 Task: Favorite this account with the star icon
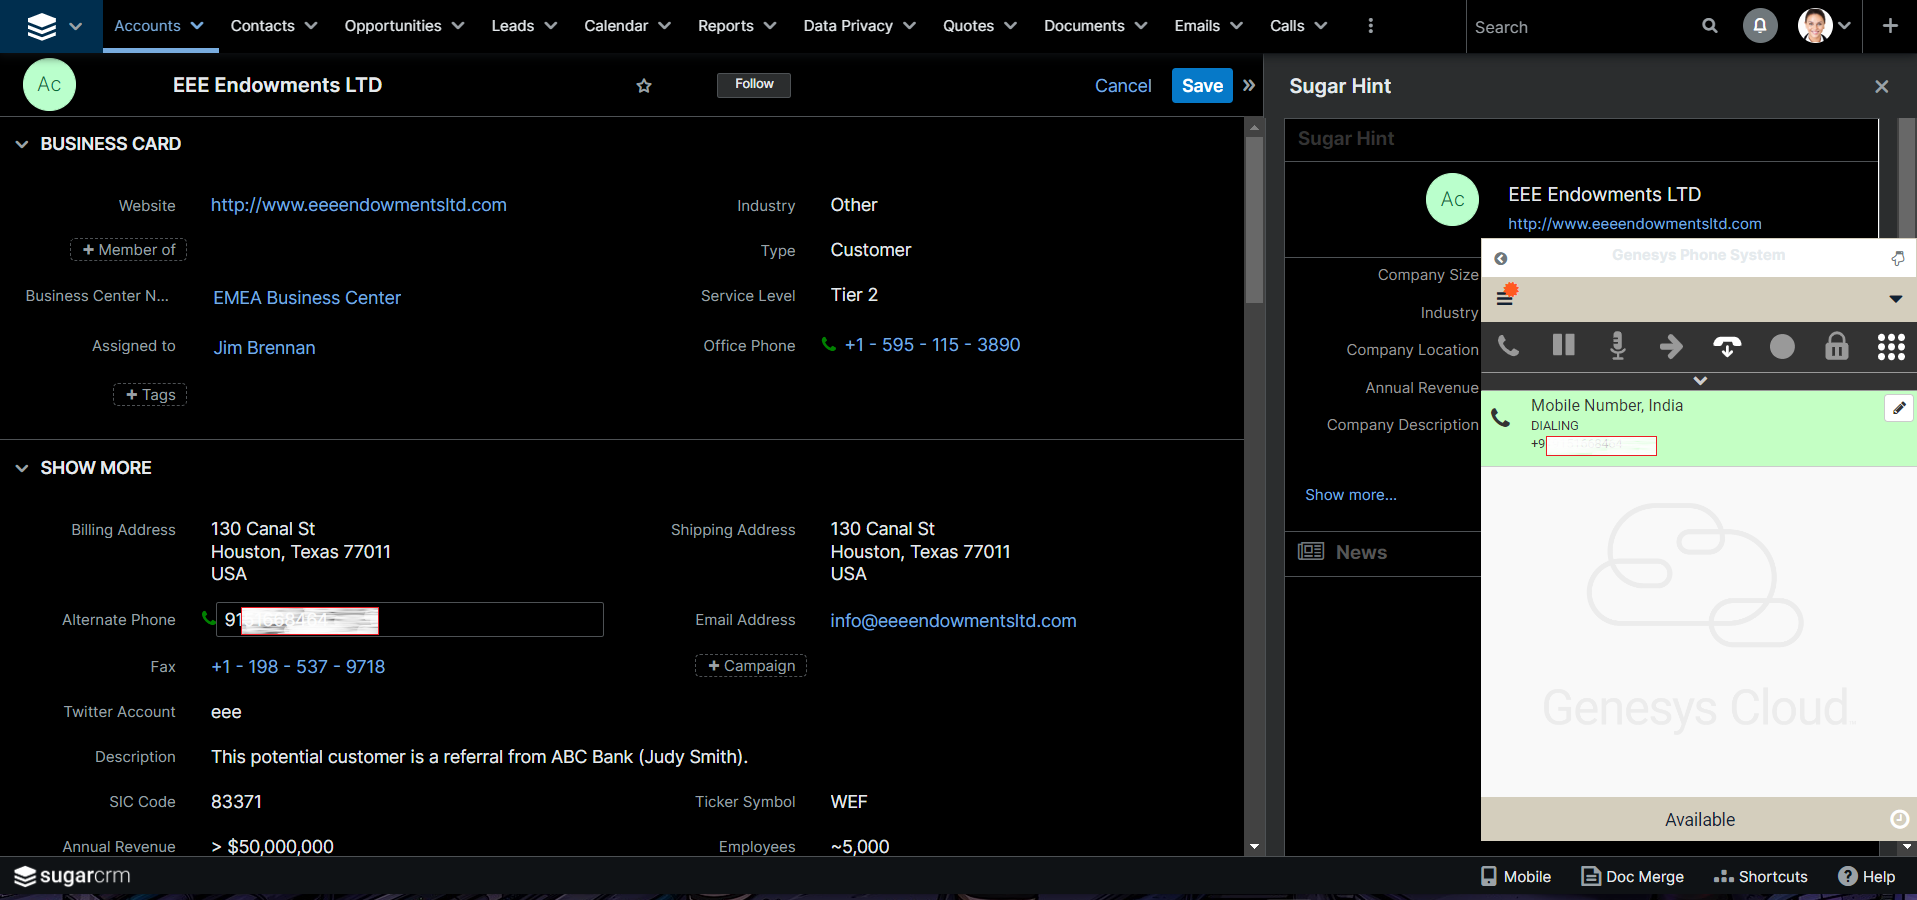(644, 86)
